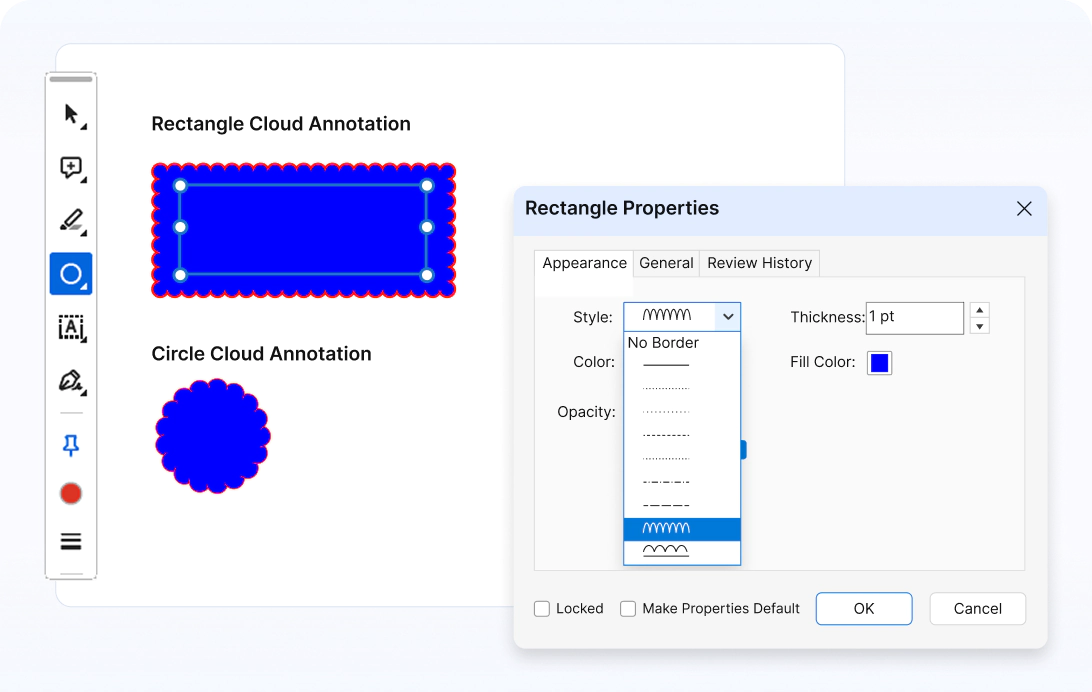
Task: Open the red color circle in toolbar
Action: pyautogui.click(x=71, y=494)
